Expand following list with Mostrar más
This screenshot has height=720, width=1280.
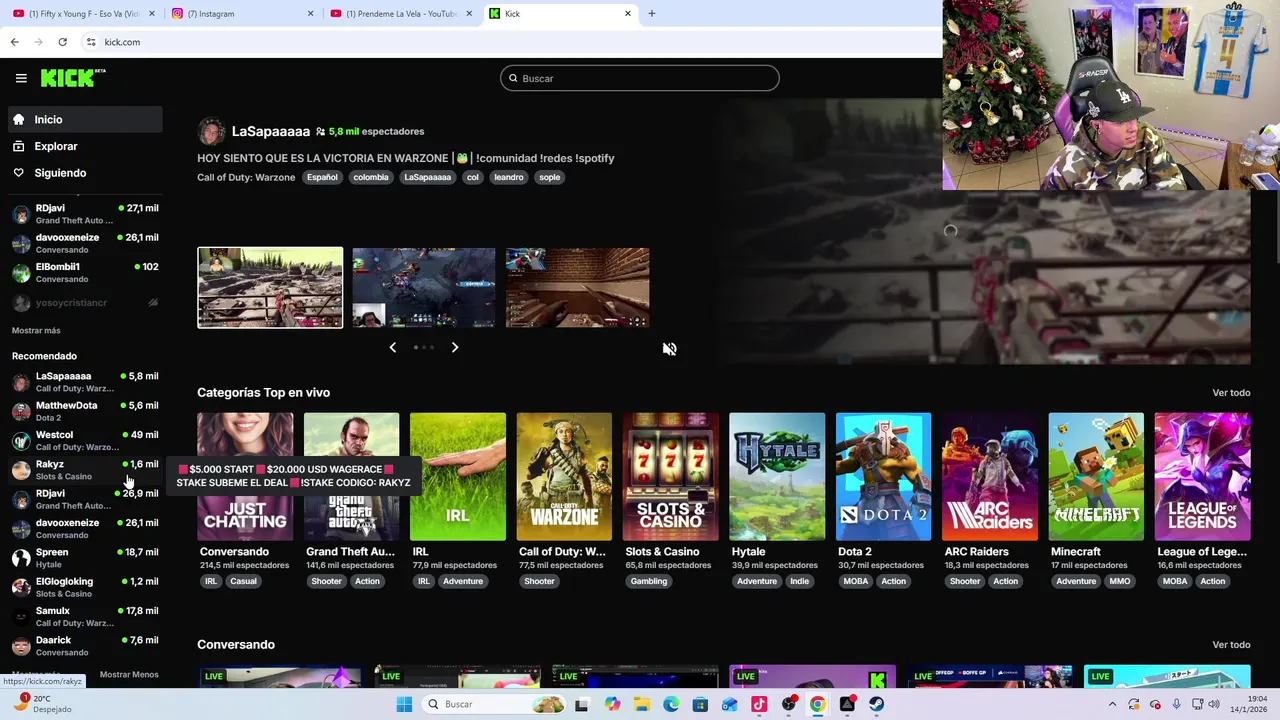[x=36, y=331]
